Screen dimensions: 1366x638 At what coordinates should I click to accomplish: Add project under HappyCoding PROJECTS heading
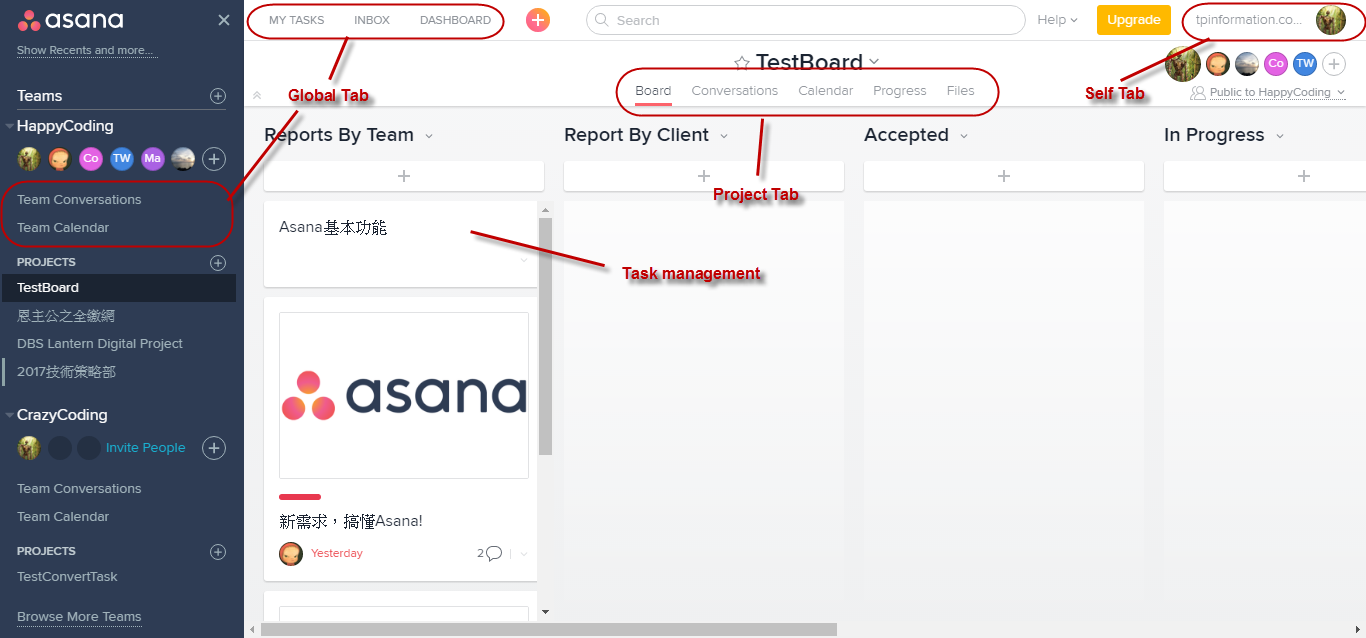point(218,263)
